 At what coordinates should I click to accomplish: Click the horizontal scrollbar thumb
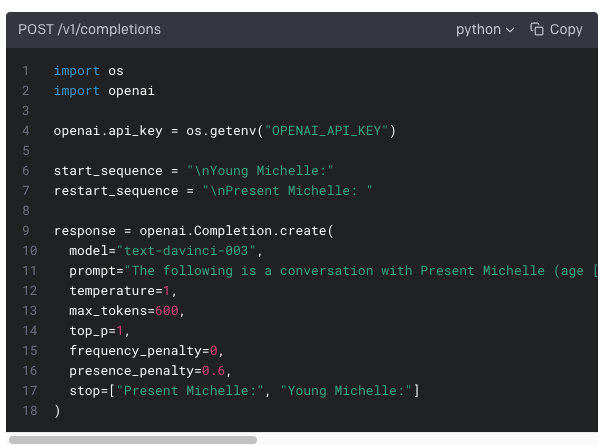pyautogui.click(x=132, y=439)
